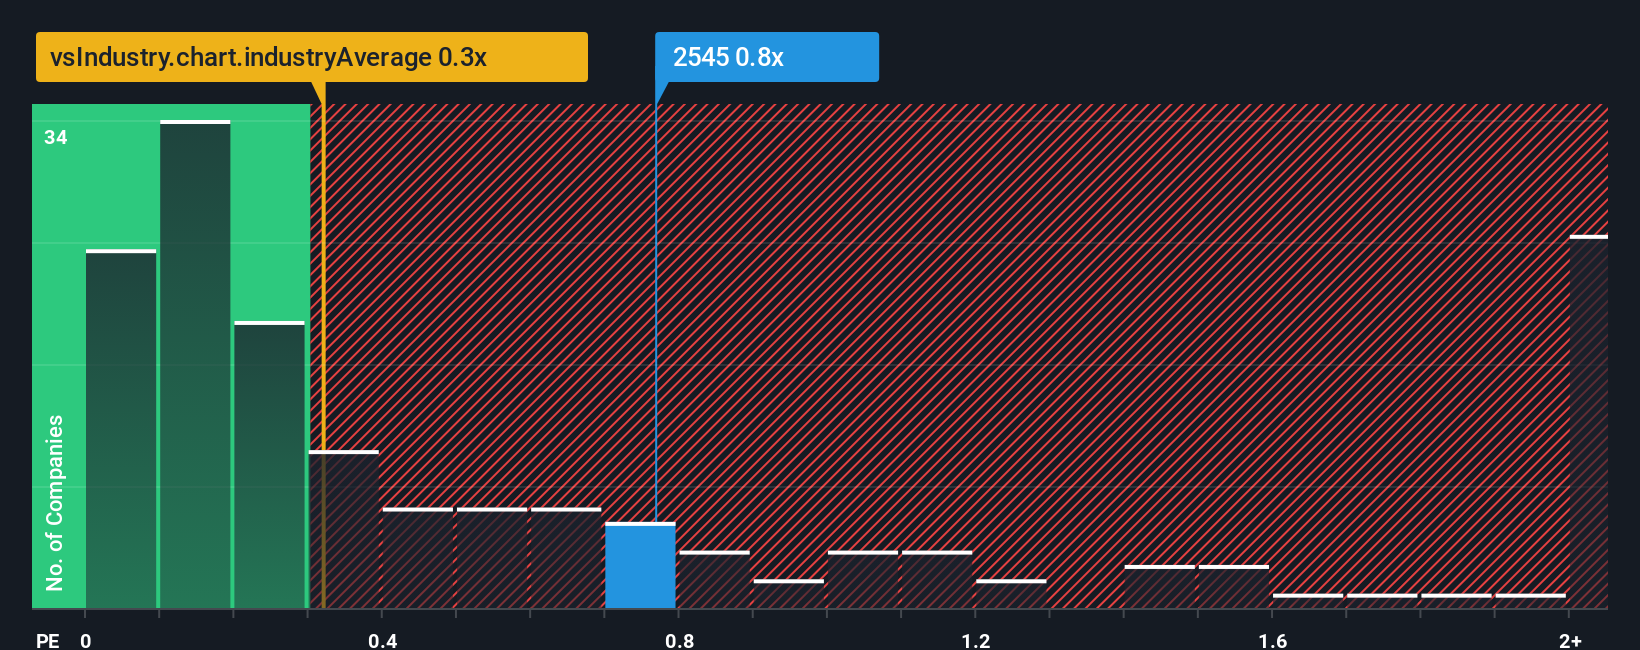Screen dimensions: 1640x650
Task: Select the tall 2+ bar at chart's right edge
Action: (1589, 422)
